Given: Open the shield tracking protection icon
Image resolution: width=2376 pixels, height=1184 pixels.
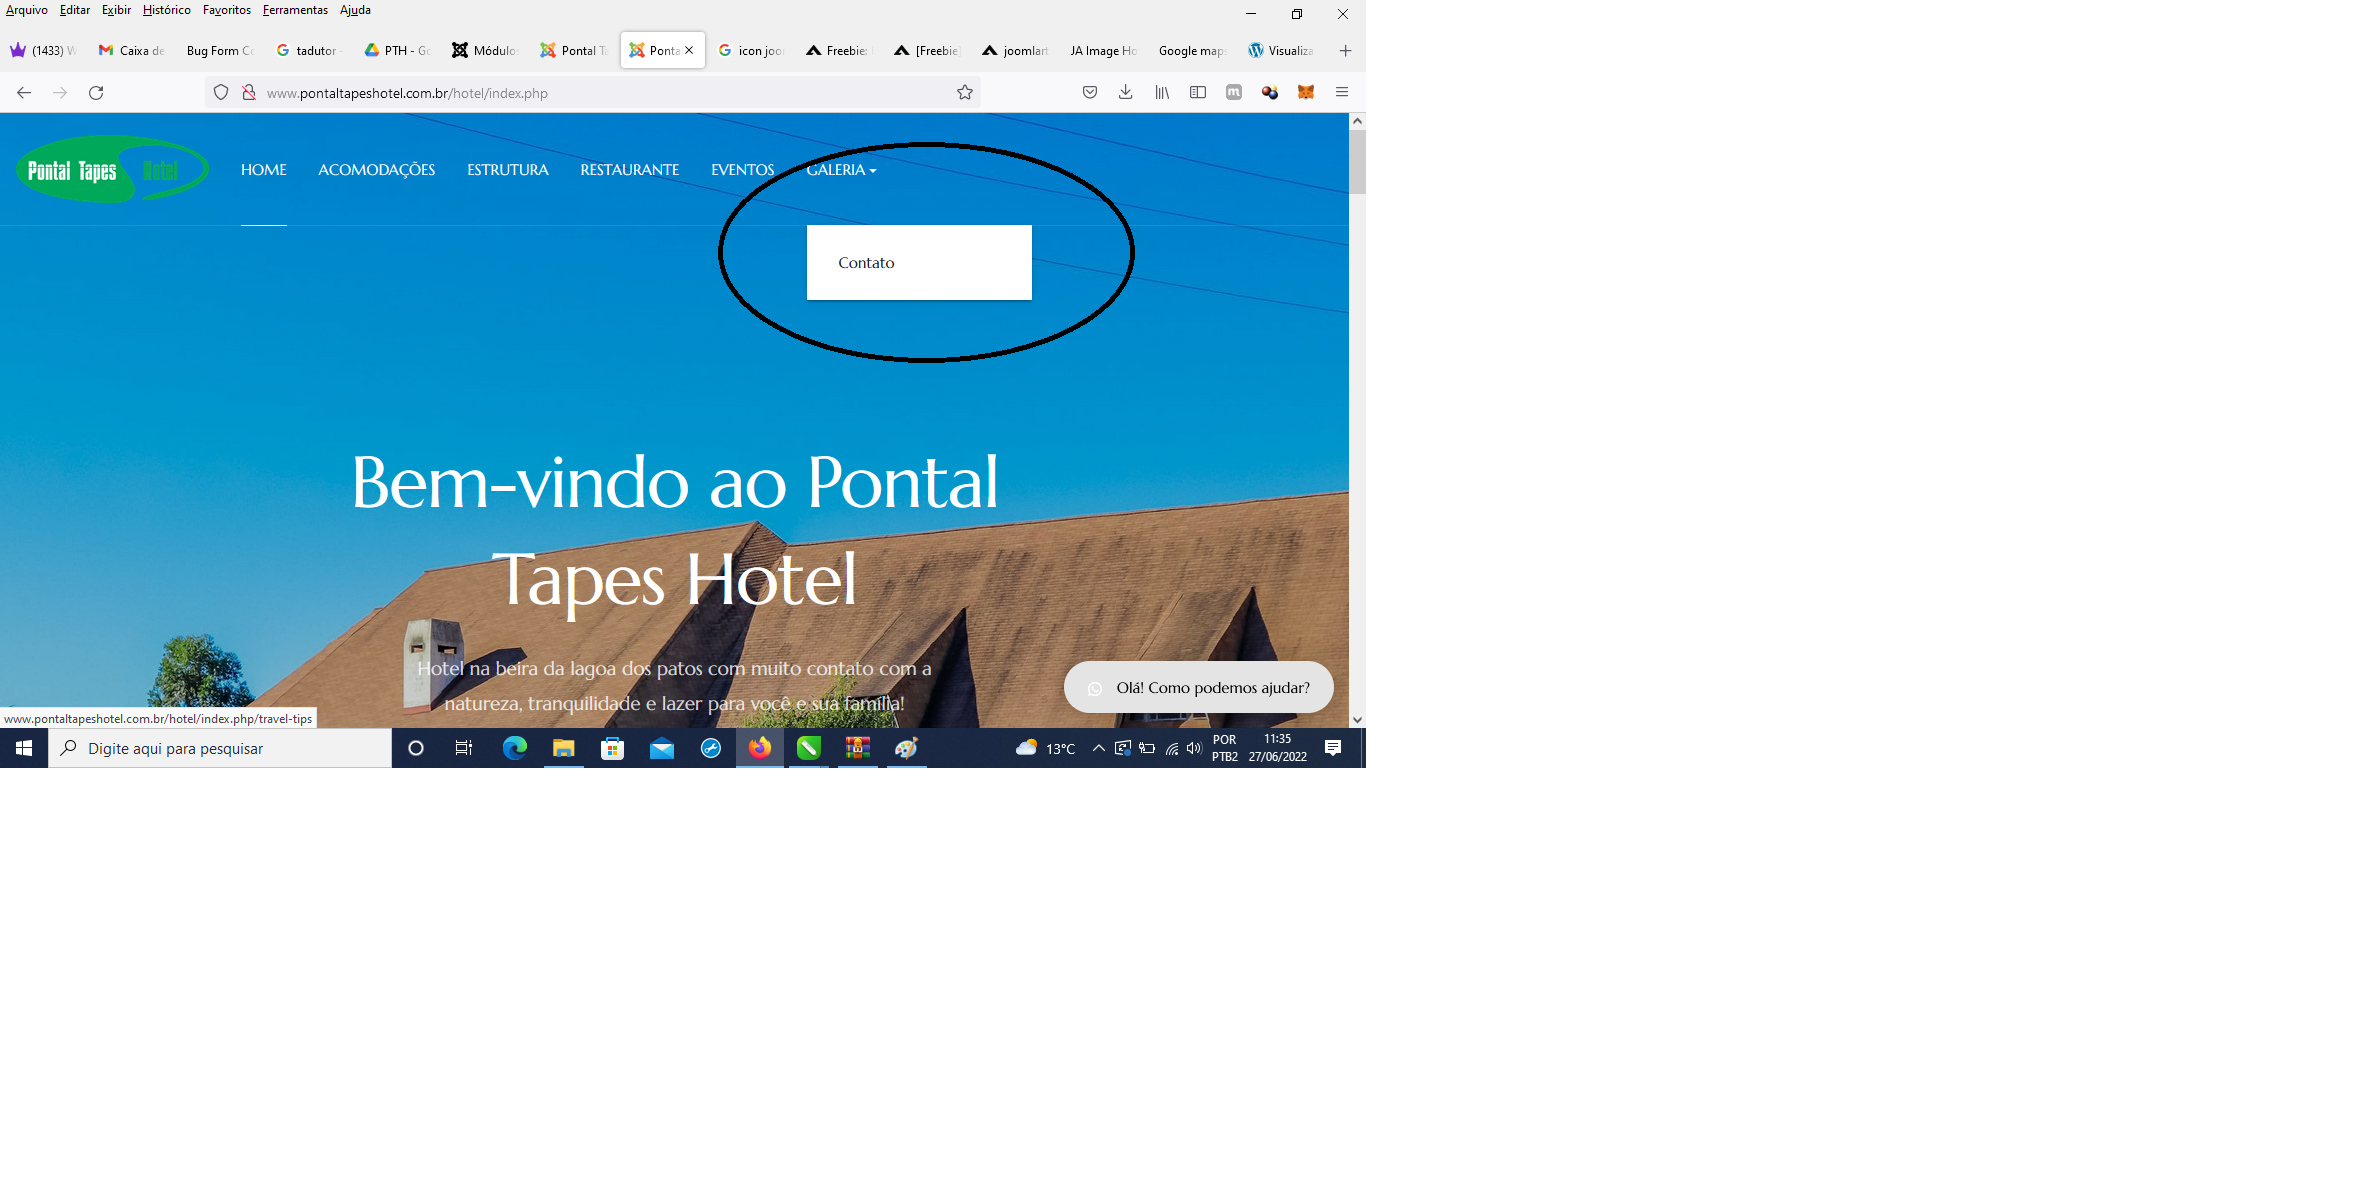Looking at the screenshot, I should click(221, 93).
